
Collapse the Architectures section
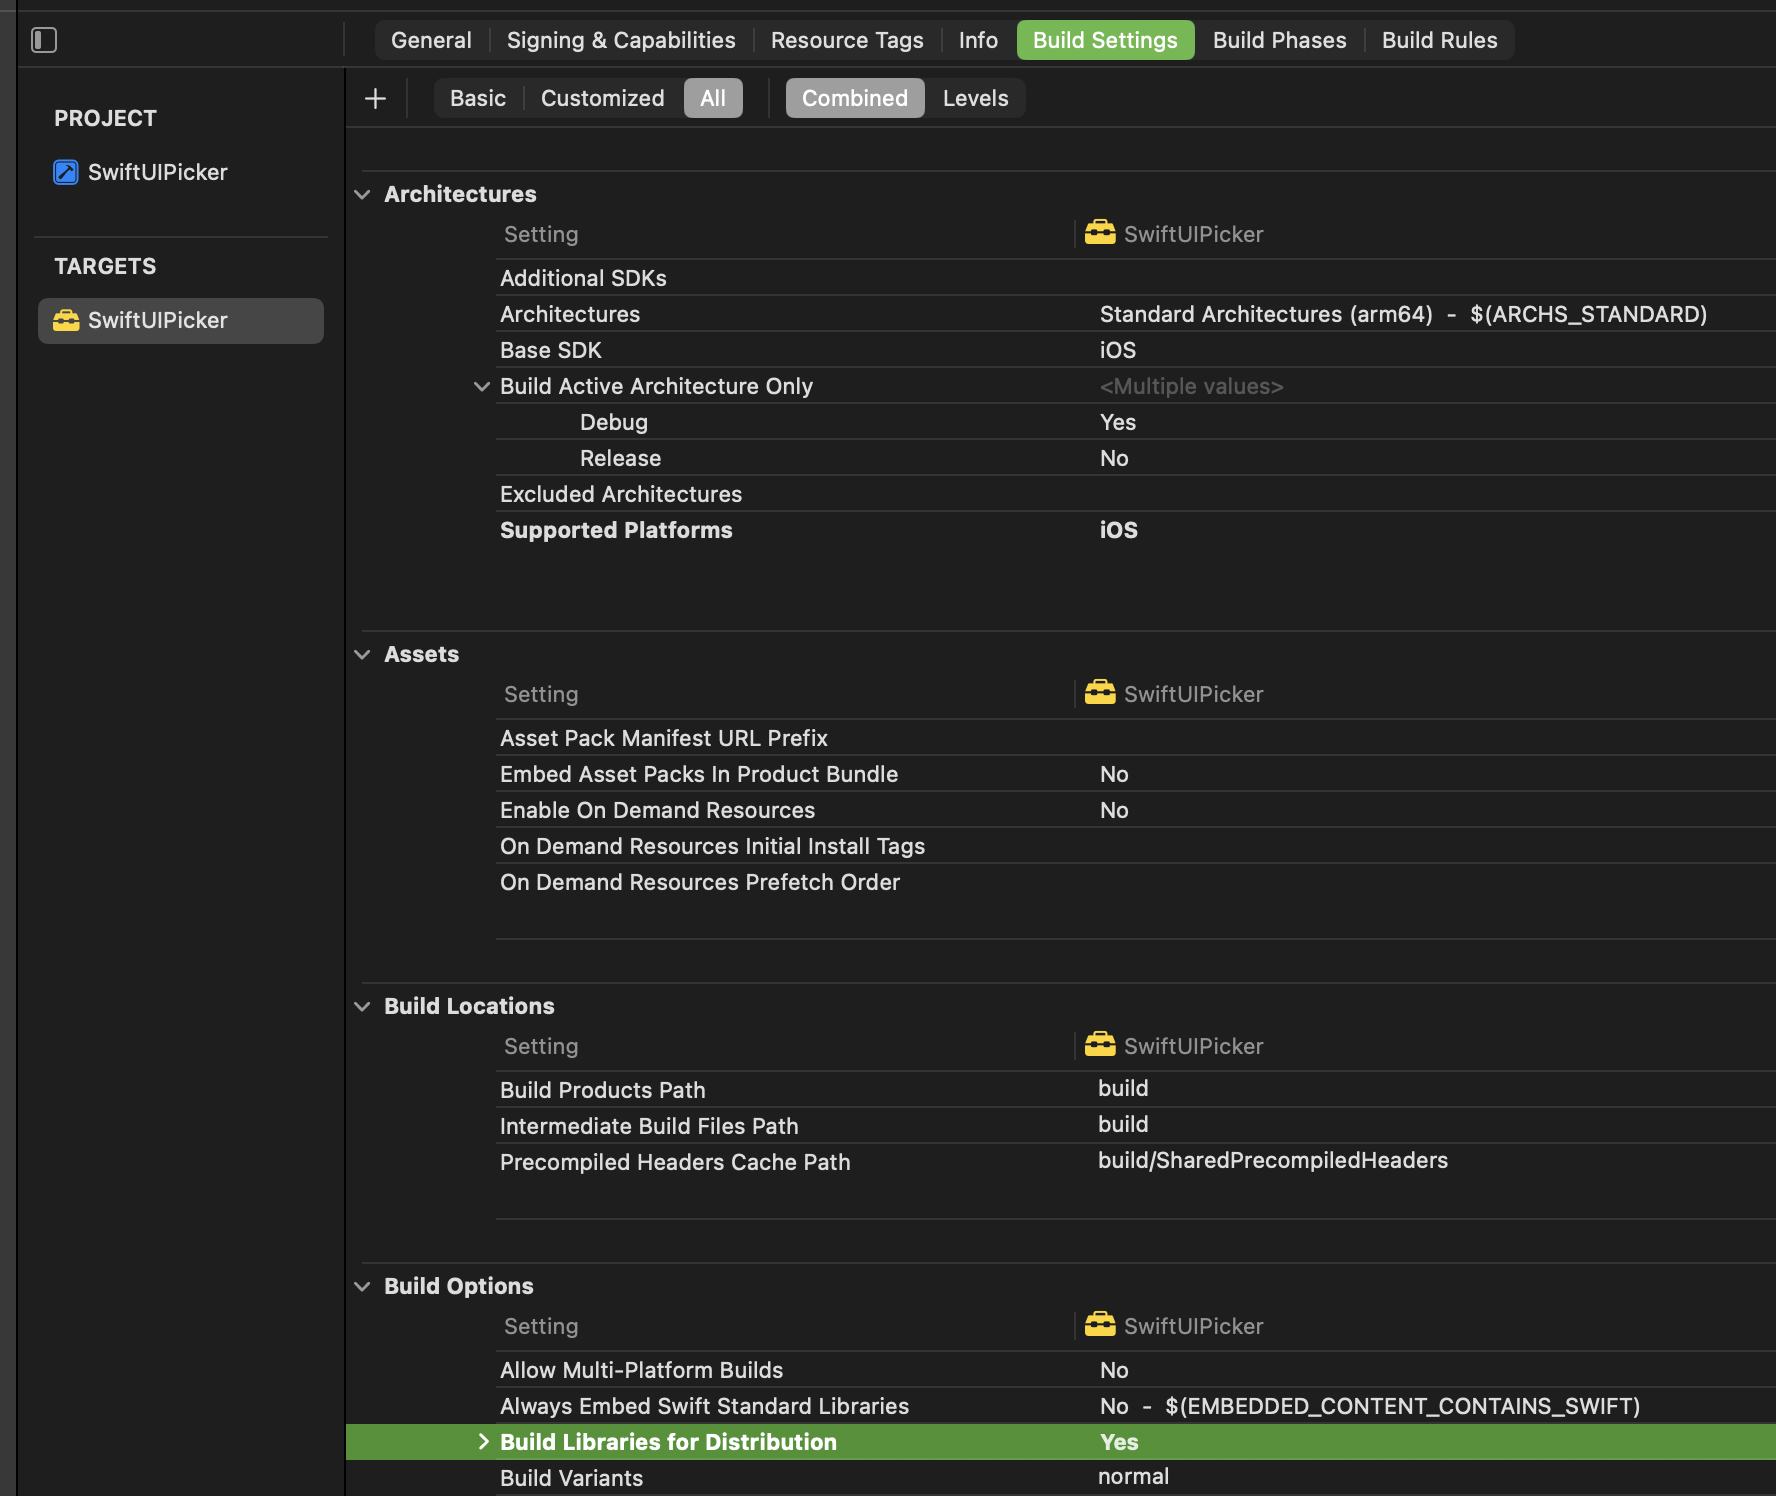[362, 194]
